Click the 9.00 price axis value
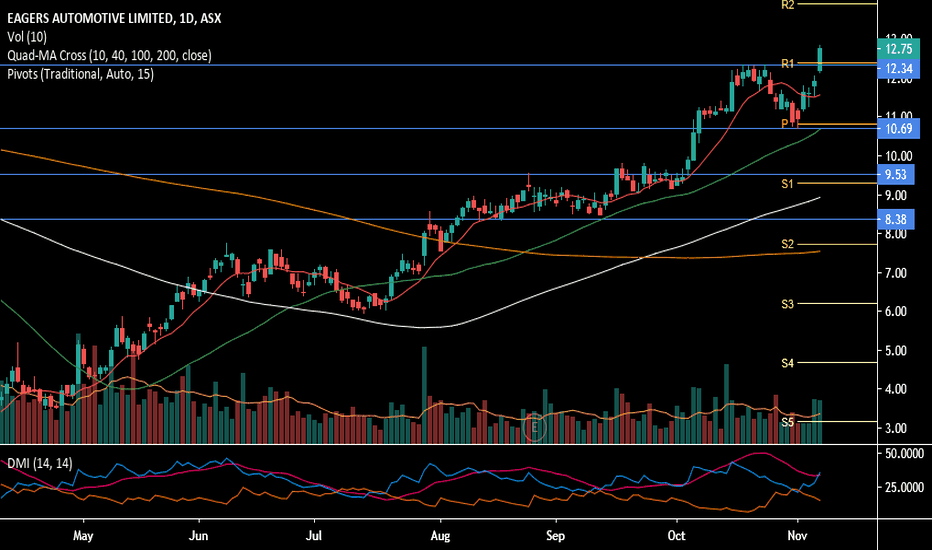This screenshot has width=932, height=550. pyautogui.click(x=896, y=196)
